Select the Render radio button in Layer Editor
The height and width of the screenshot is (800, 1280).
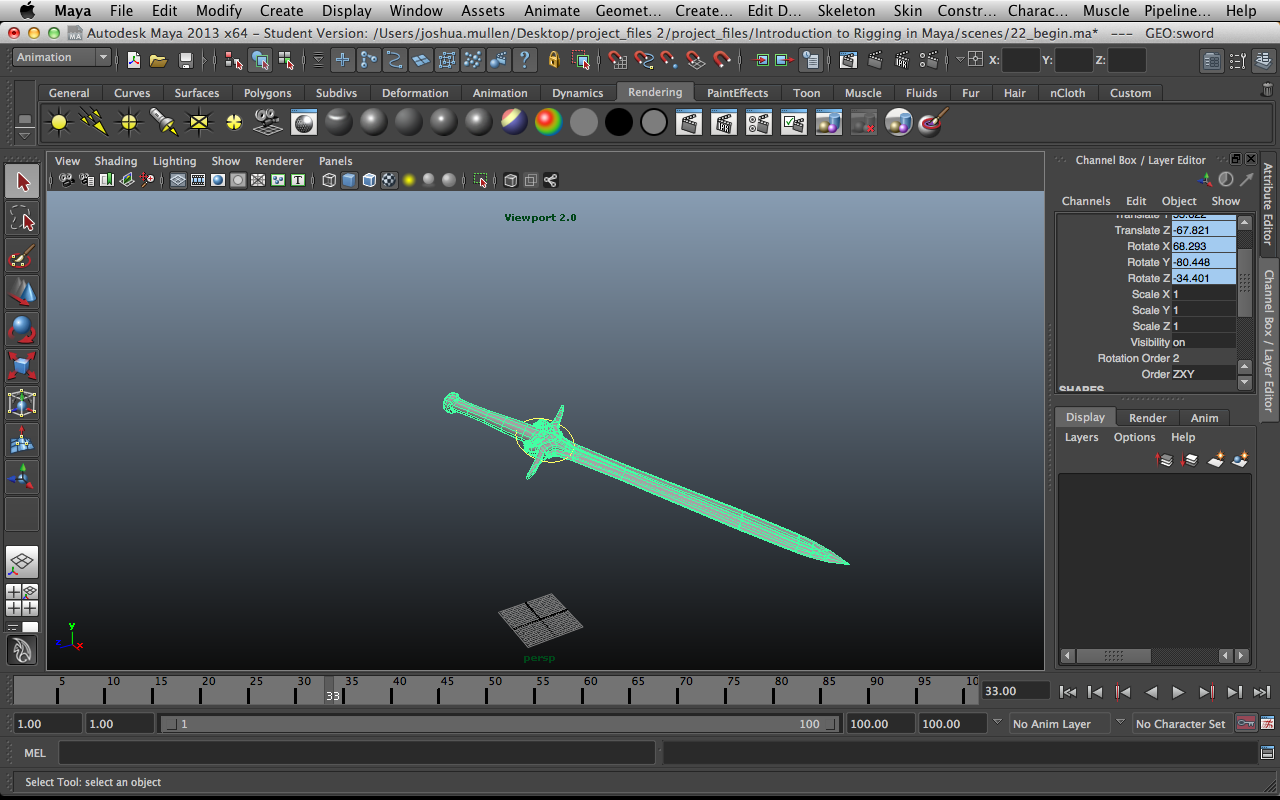[x=1147, y=418]
